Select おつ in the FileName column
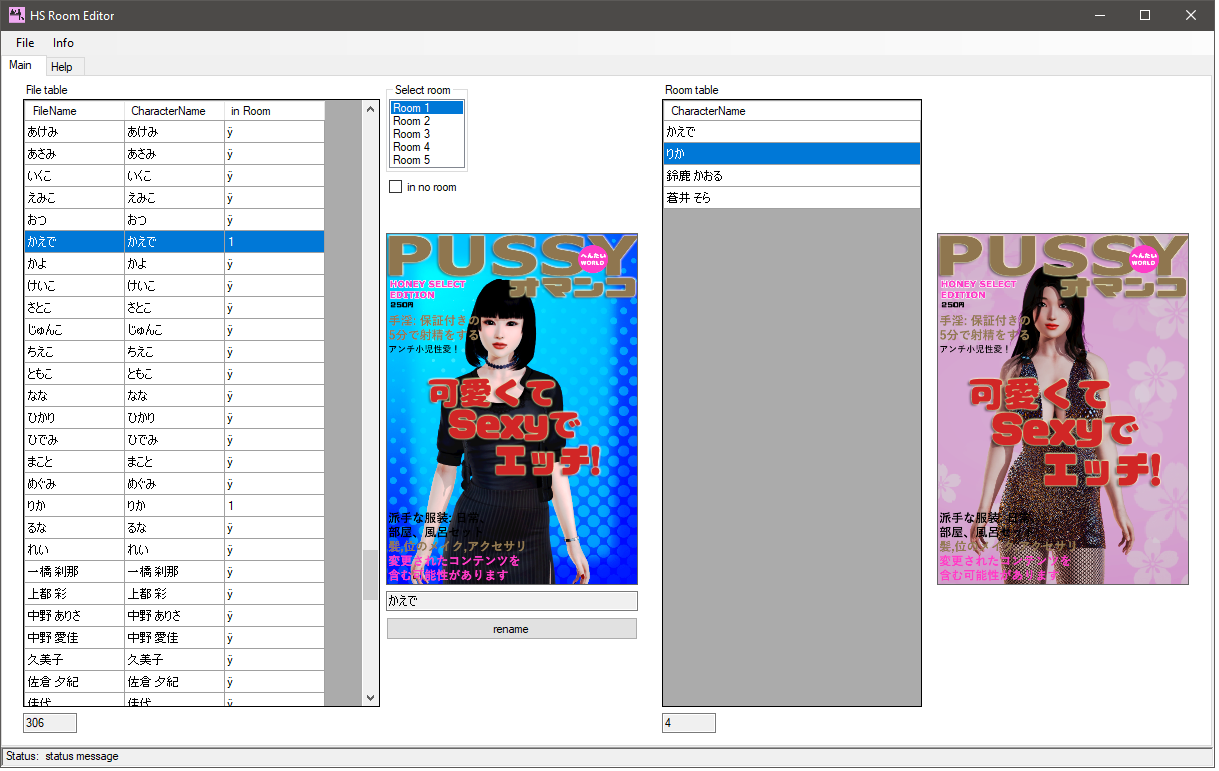 (x=75, y=220)
